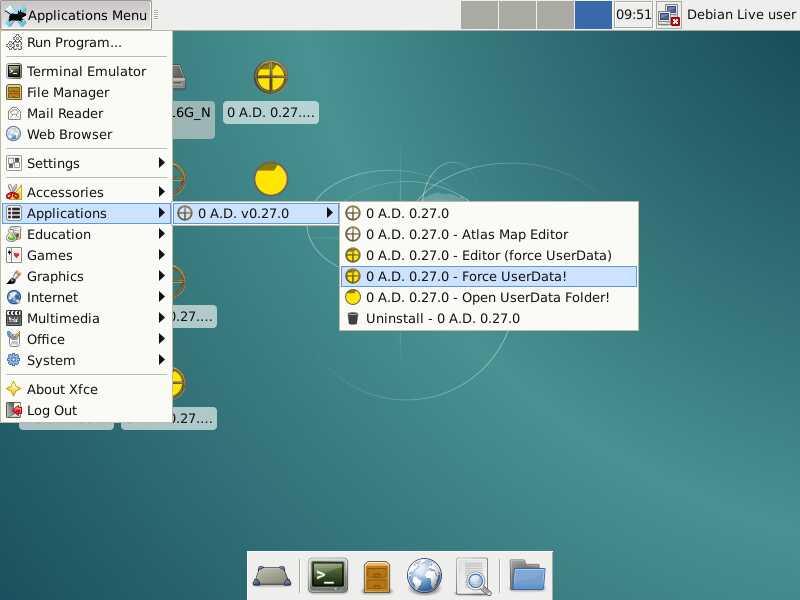Viewport: 800px width, 600px height.
Task: Click the Web Browser globe menu icon
Action: [14, 134]
